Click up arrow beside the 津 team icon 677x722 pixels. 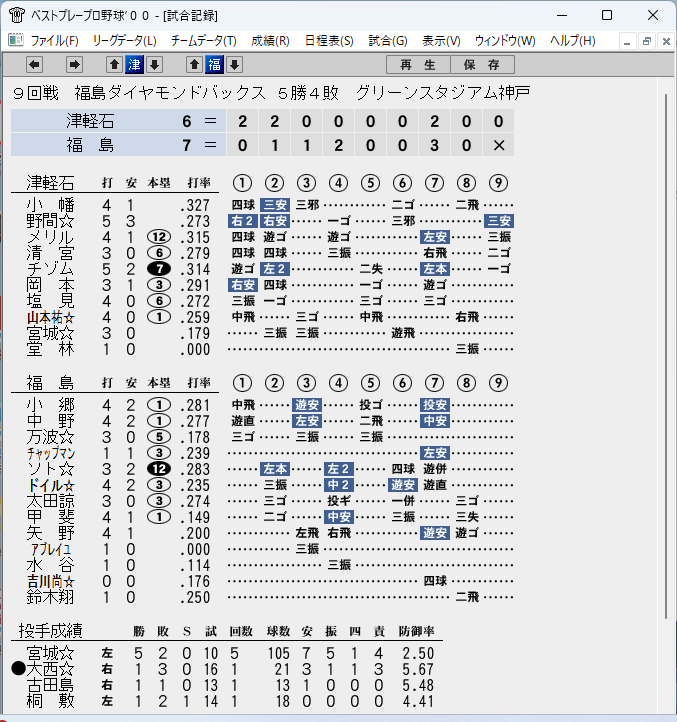114,65
